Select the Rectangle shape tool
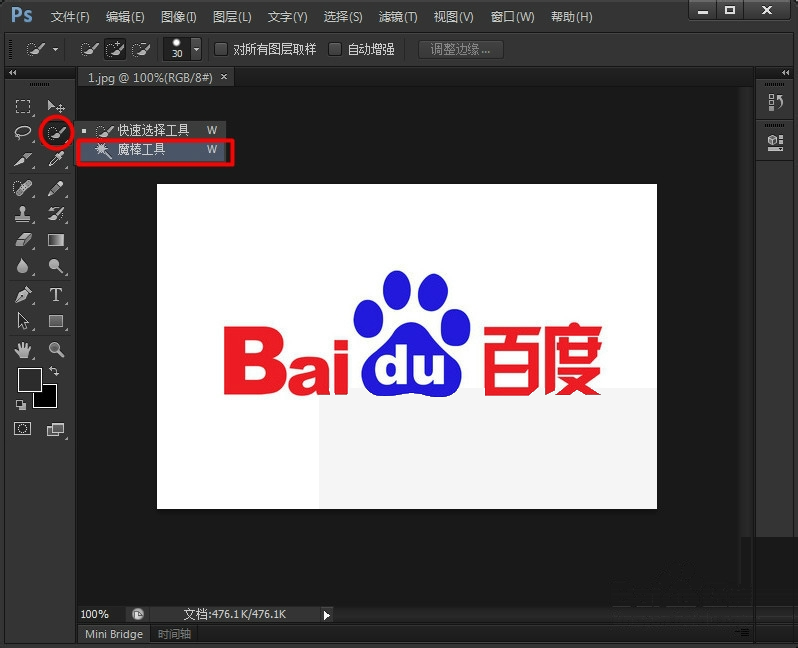 (x=55, y=321)
